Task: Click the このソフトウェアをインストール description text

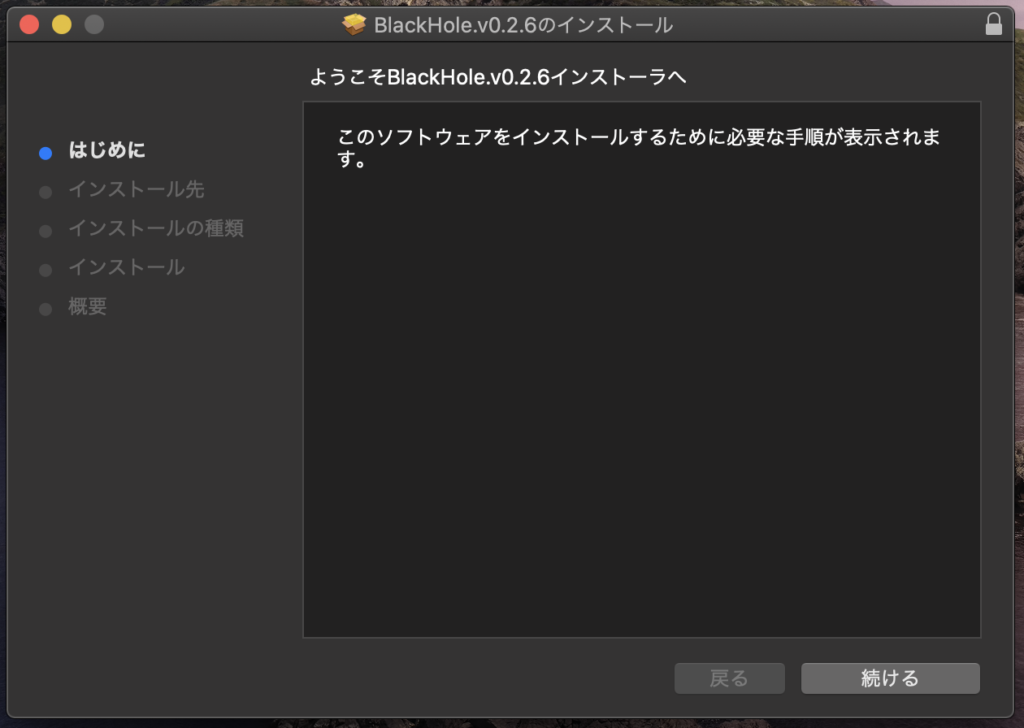Action: (638, 148)
